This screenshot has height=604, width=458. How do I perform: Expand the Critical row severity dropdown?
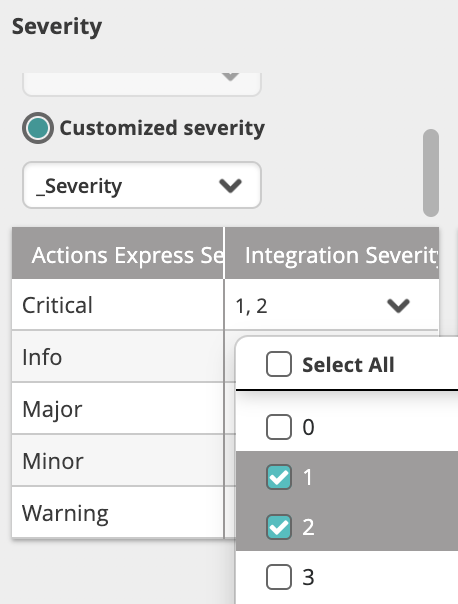pyautogui.click(x=331, y=305)
